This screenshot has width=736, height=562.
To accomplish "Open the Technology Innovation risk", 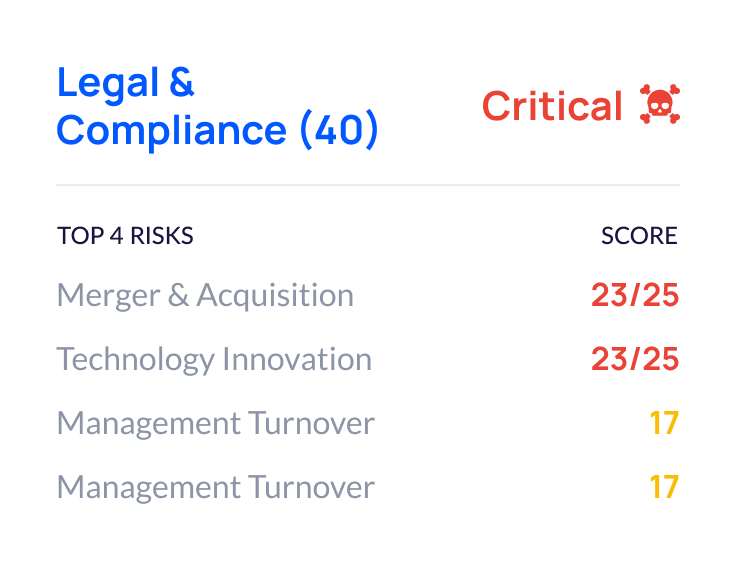I will (x=214, y=360).
